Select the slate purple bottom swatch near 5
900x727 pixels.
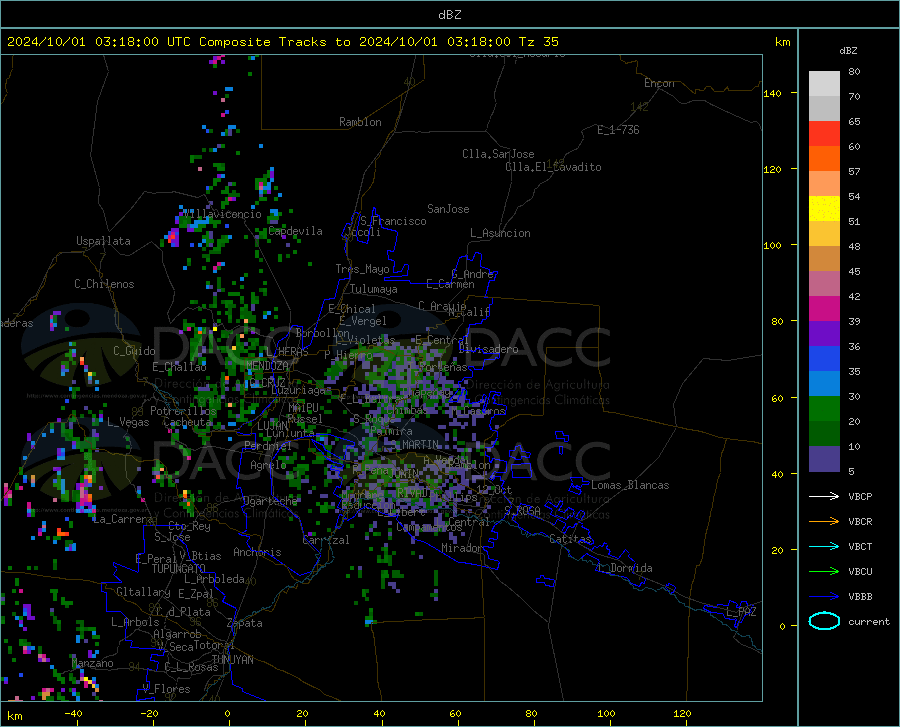tap(824, 459)
